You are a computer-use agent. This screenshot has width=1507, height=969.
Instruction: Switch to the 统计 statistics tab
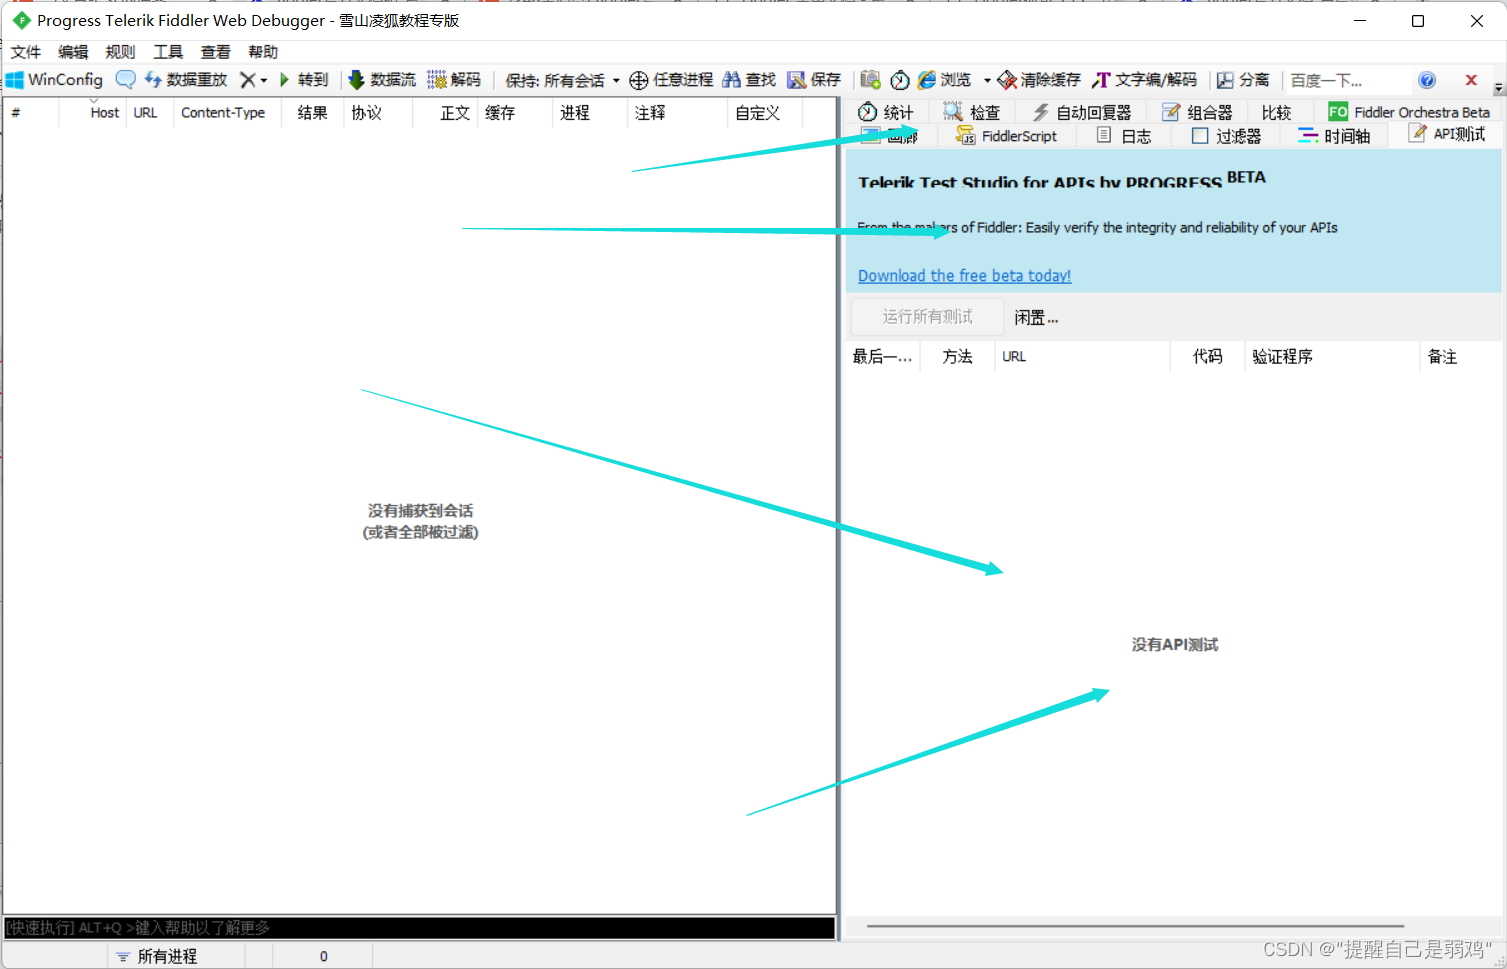(x=886, y=112)
